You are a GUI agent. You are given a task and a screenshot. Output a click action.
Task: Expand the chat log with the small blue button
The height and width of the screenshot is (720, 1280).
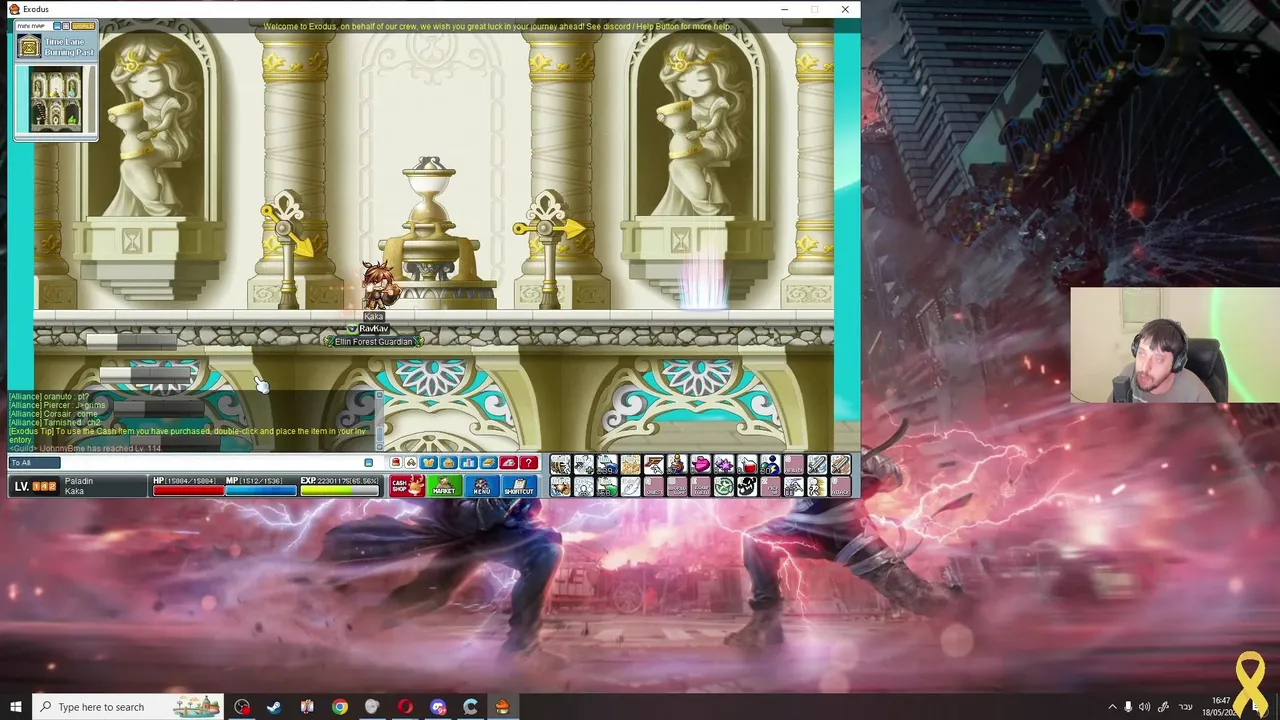[369, 462]
